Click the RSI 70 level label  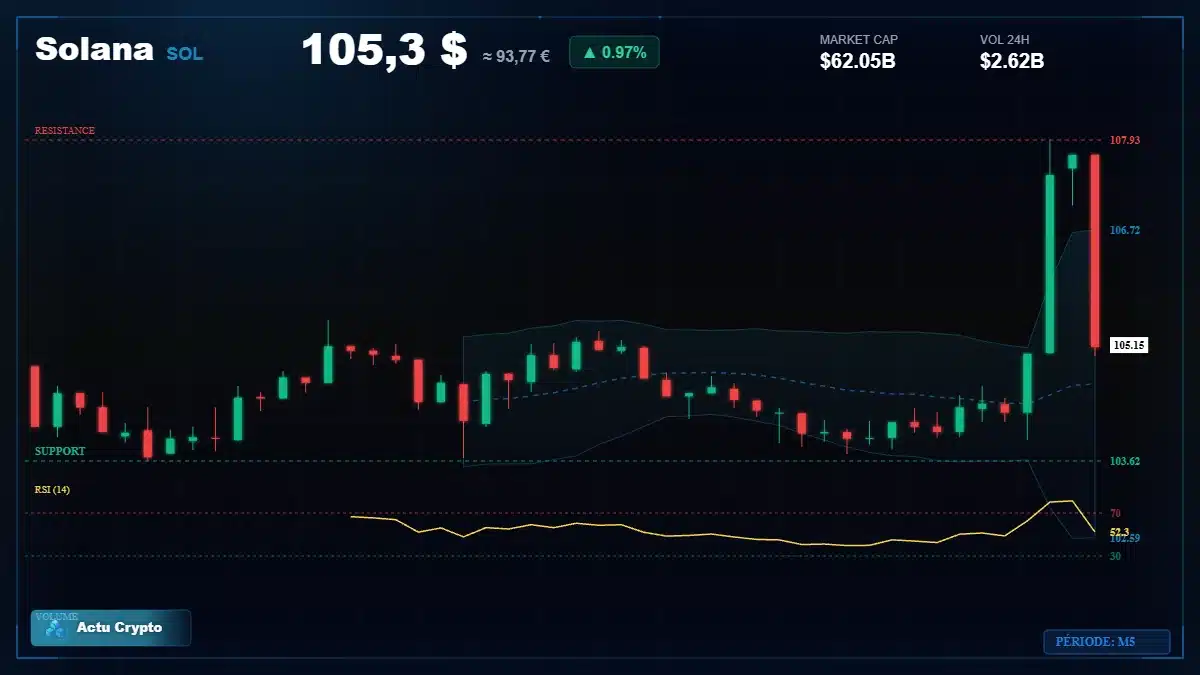coord(1115,513)
